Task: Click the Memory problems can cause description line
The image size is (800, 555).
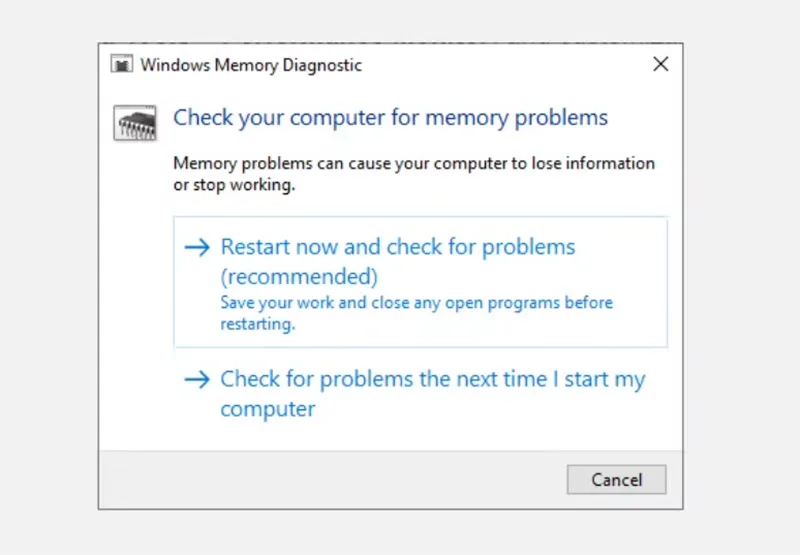Action: pyautogui.click(x=414, y=164)
